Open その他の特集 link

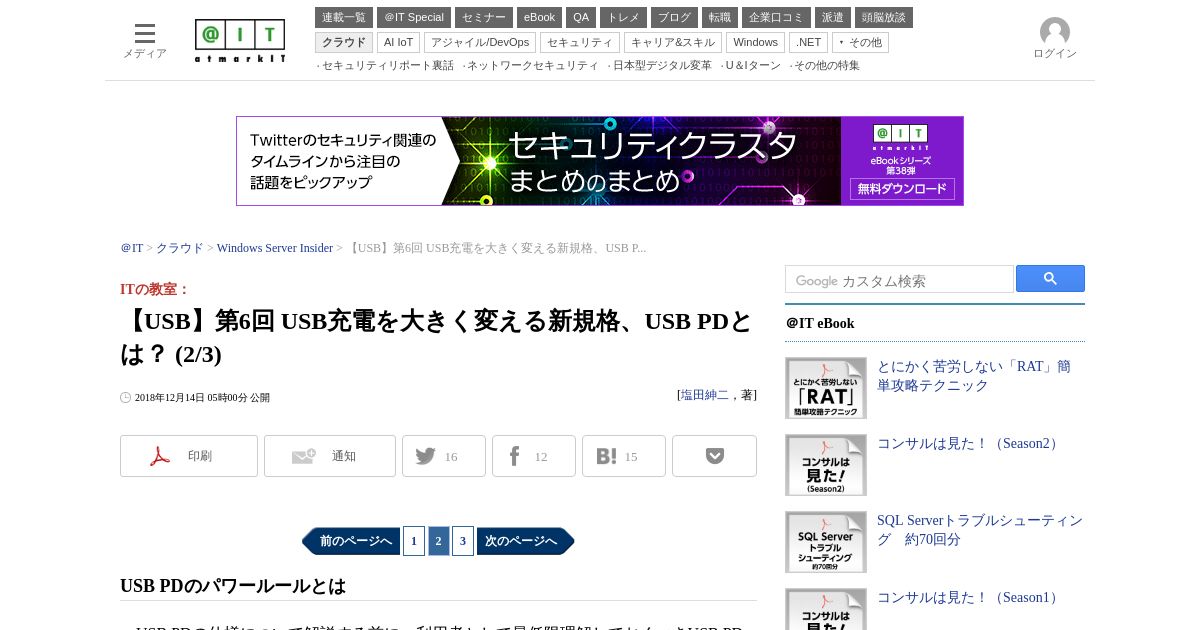[827, 66]
